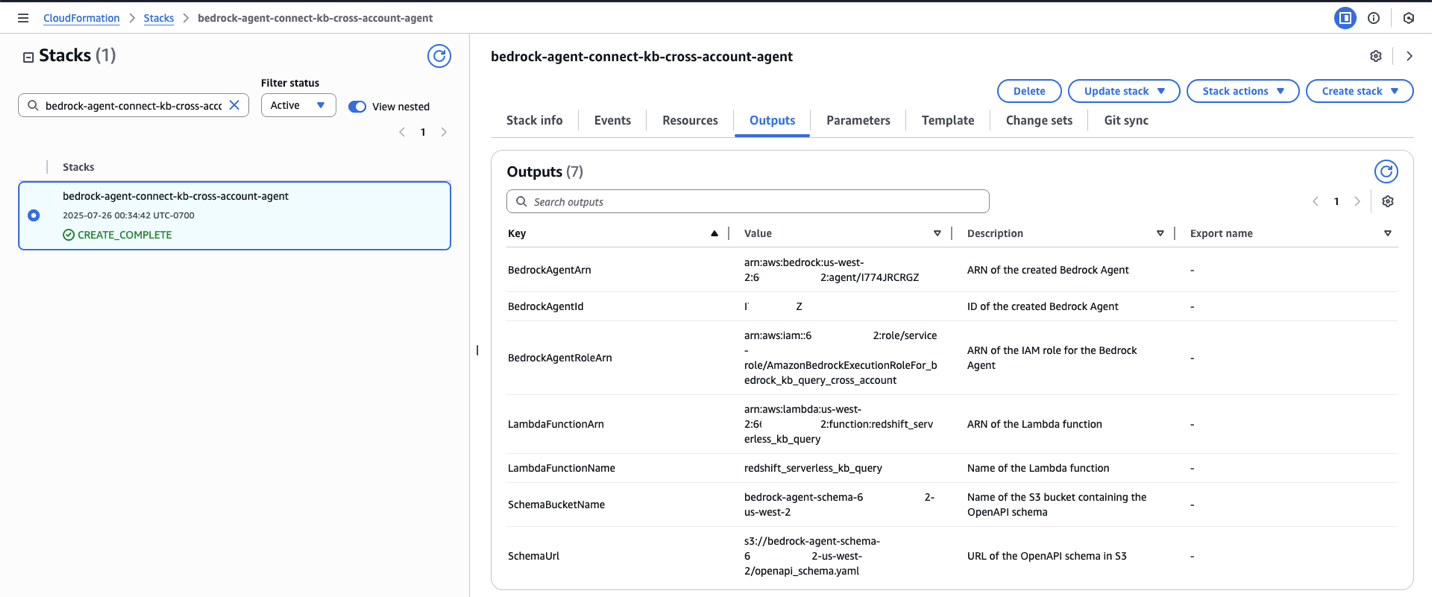Open the hamburger navigation menu
This screenshot has width=1432, height=597.
click(x=23, y=18)
